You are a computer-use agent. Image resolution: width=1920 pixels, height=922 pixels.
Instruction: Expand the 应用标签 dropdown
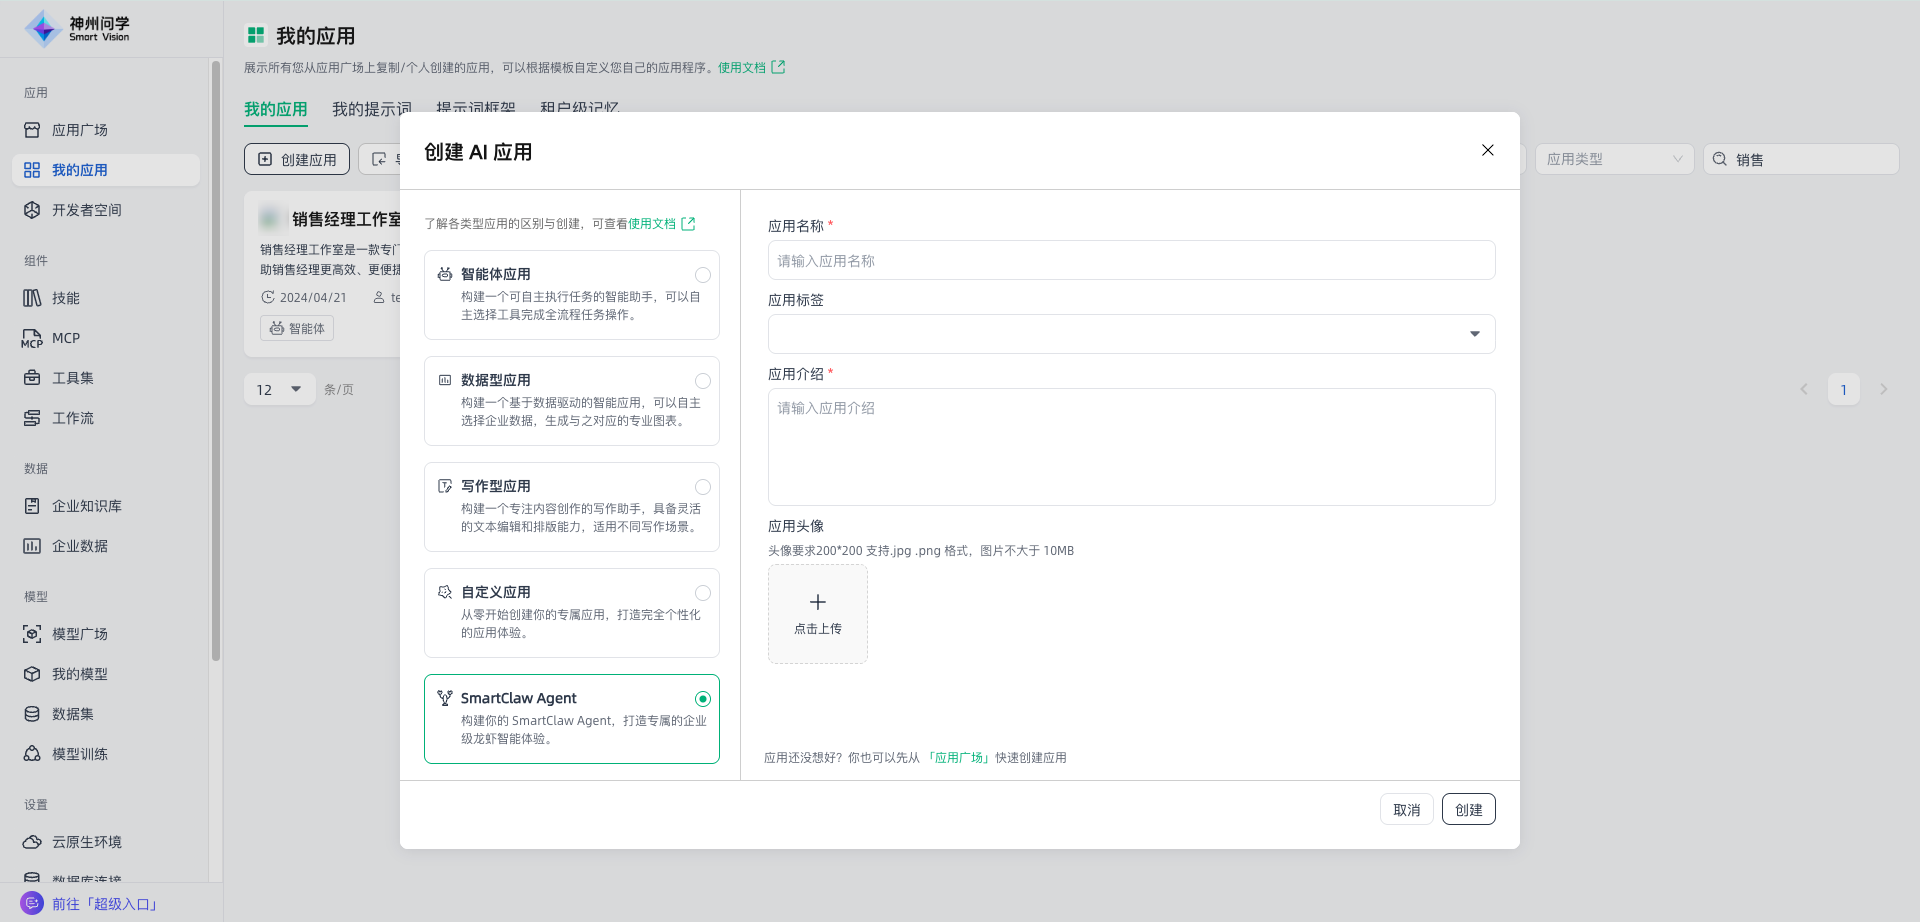pos(1474,334)
